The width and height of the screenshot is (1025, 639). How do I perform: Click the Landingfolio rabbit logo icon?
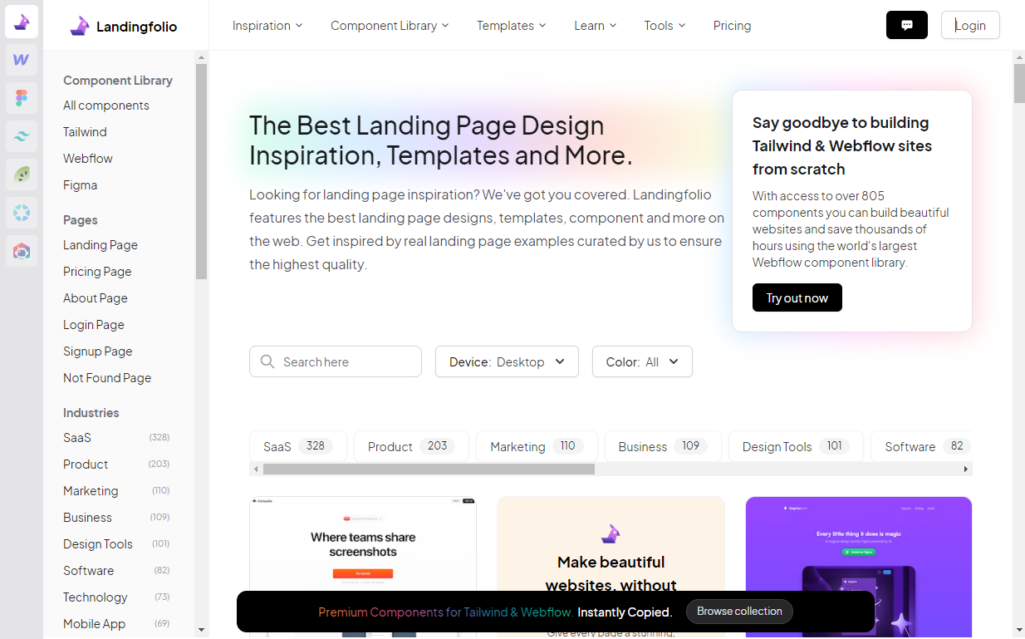[80, 24]
